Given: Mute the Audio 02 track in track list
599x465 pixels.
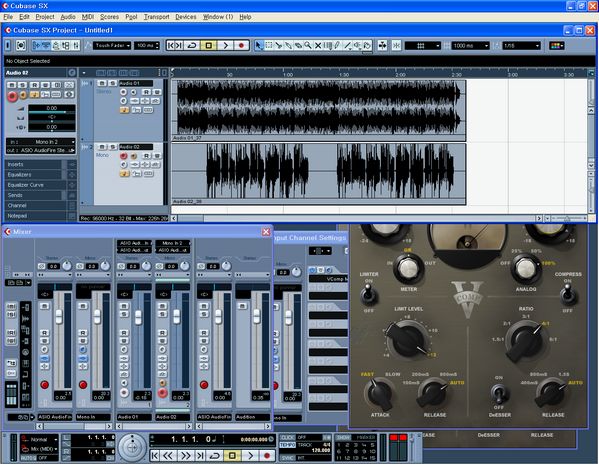Looking at the screenshot, I should [102, 147].
